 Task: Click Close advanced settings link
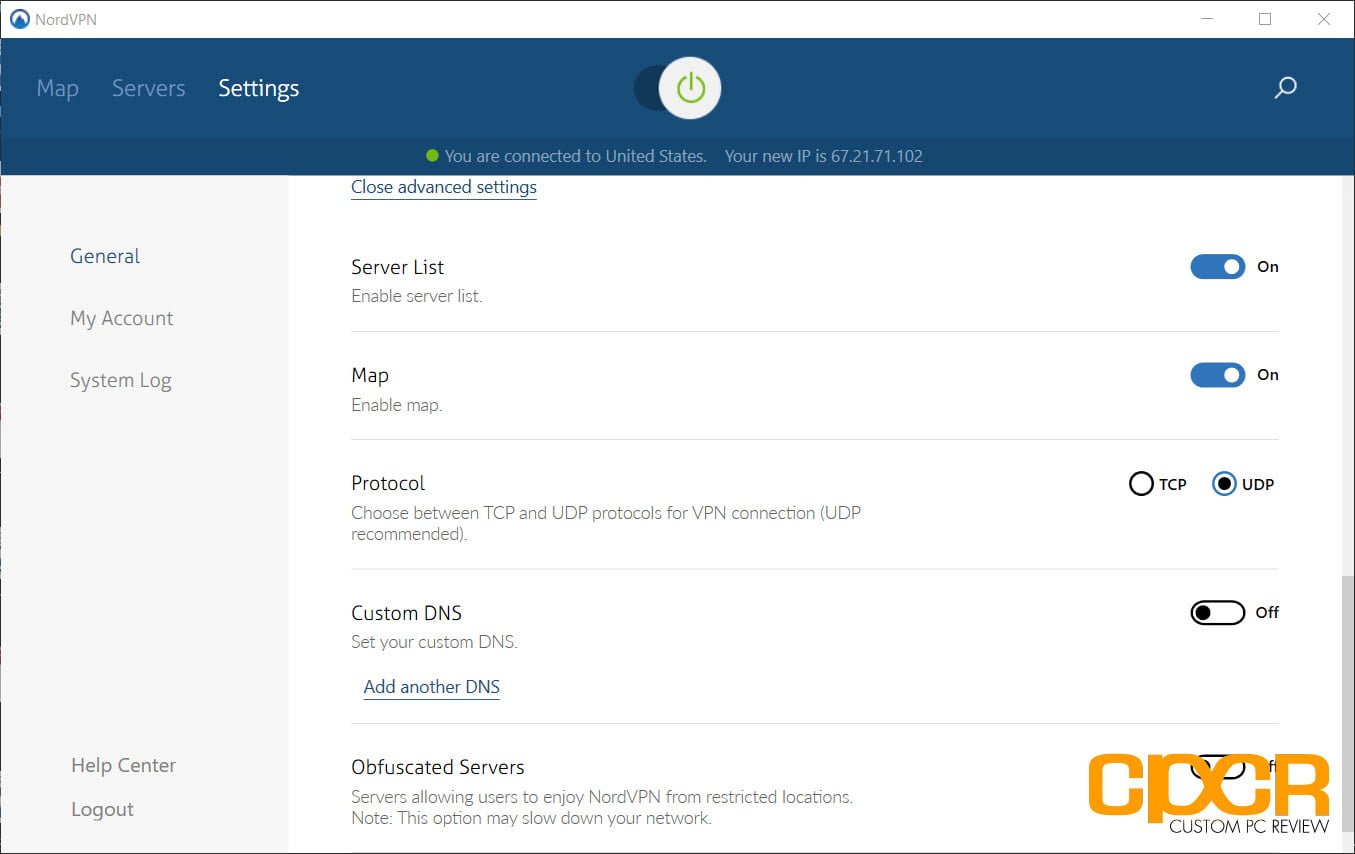pyautogui.click(x=443, y=187)
